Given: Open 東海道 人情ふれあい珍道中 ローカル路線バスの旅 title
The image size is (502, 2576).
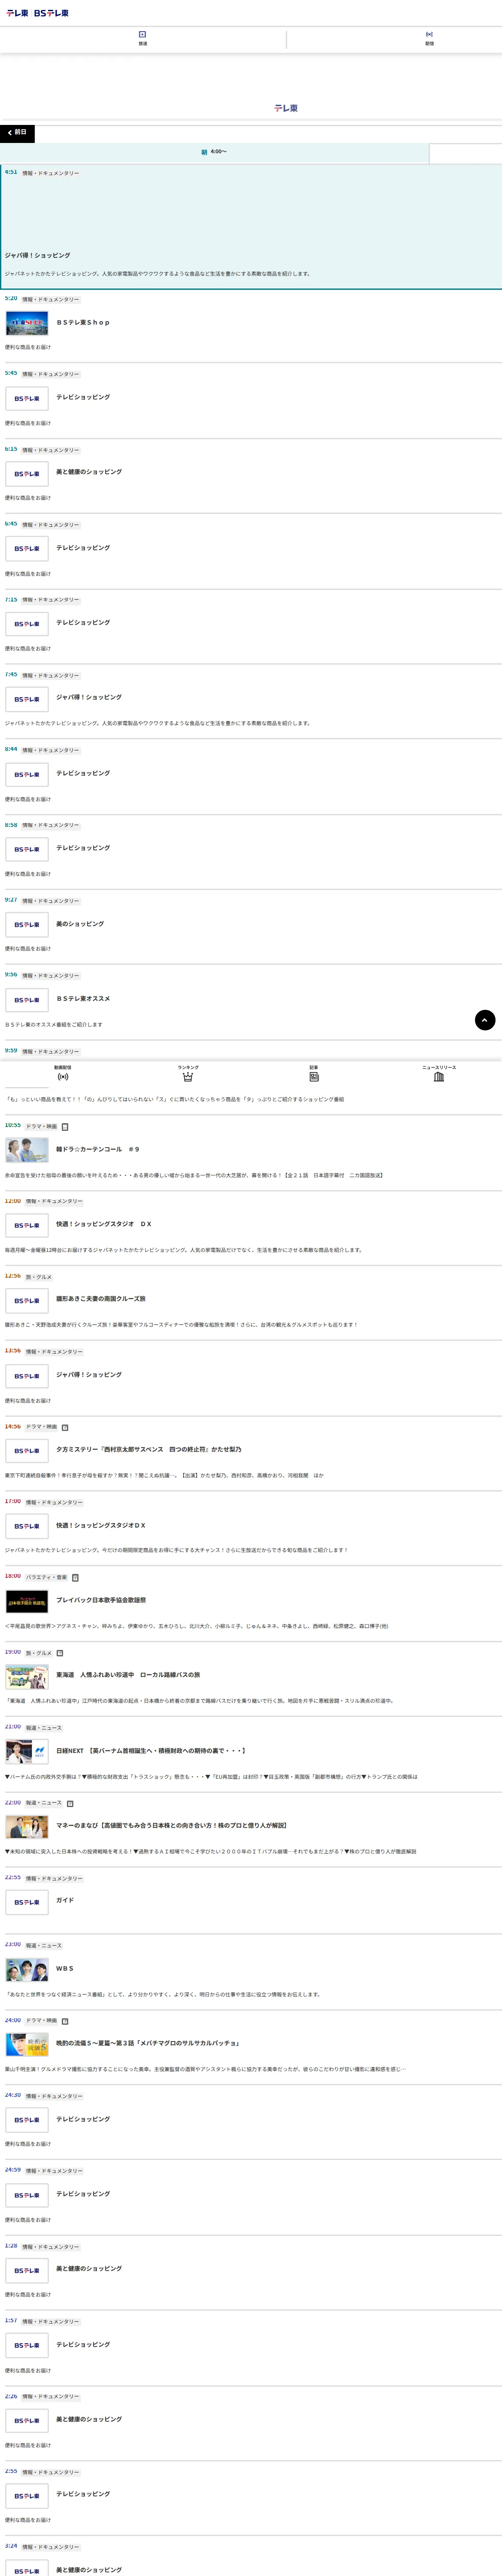Looking at the screenshot, I should click(x=128, y=1675).
